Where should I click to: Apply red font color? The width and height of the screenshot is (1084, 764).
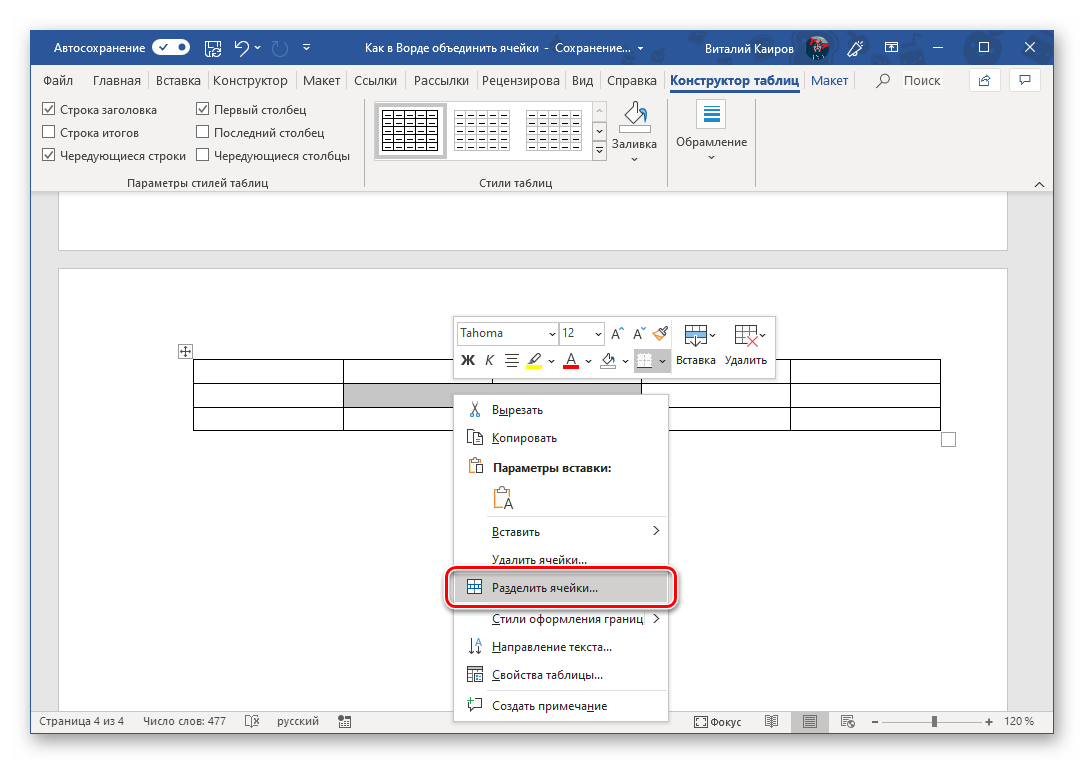click(x=571, y=360)
